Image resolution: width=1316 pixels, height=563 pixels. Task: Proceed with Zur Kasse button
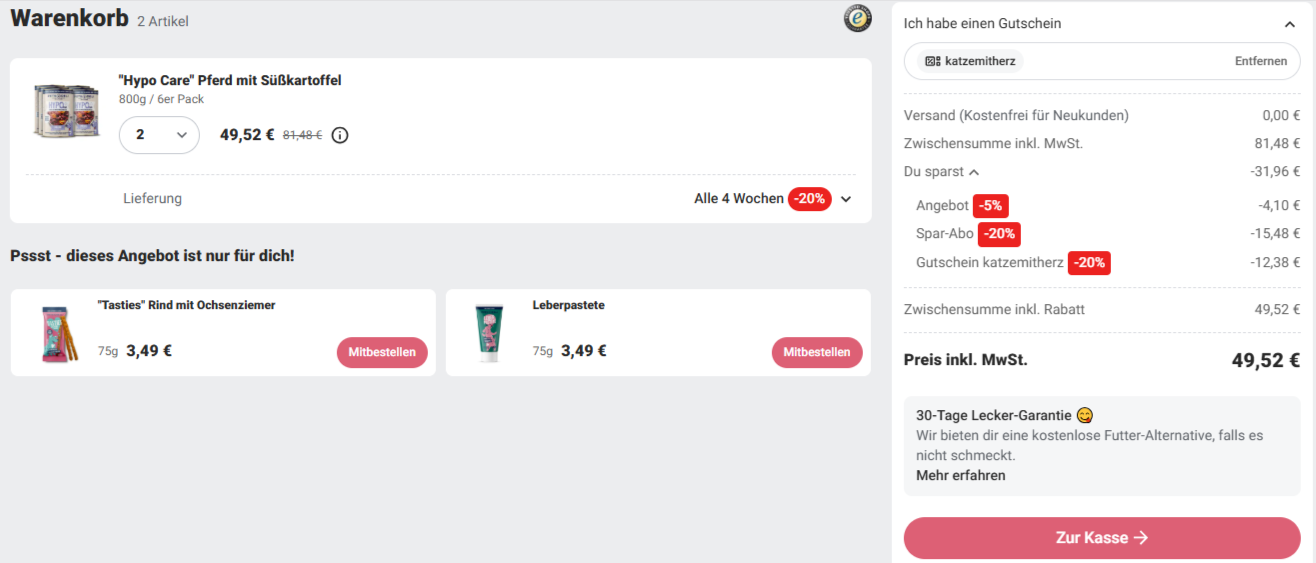[x=1102, y=538]
